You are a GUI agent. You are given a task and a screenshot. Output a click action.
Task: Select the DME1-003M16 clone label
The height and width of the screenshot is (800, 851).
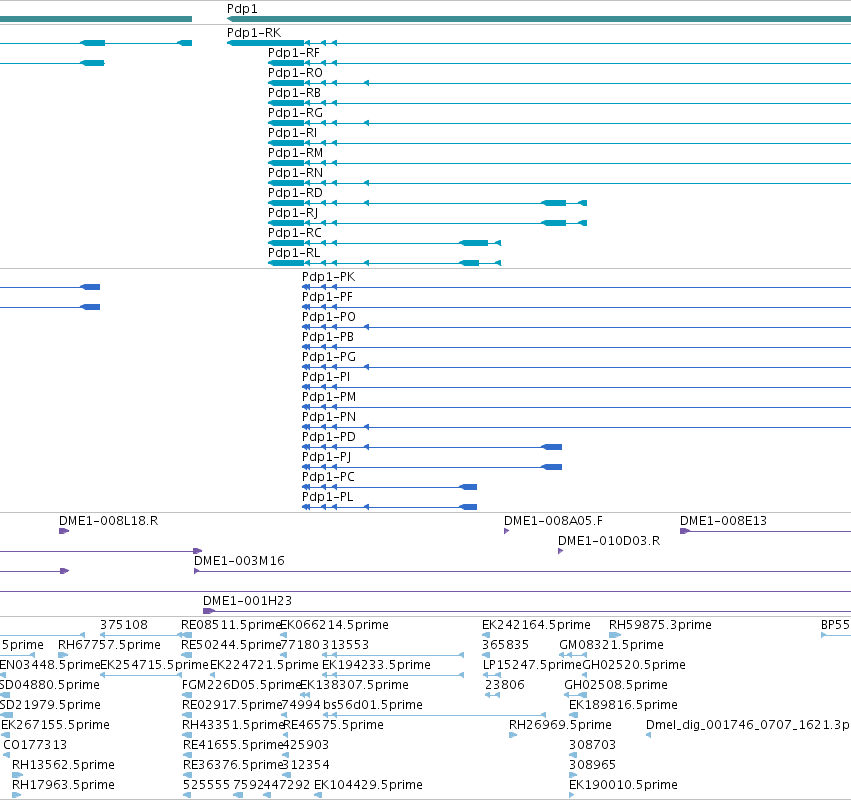239,561
